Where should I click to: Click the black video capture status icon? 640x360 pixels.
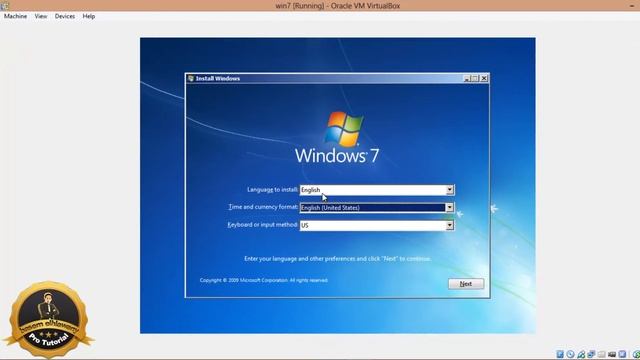(x=612, y=354)
